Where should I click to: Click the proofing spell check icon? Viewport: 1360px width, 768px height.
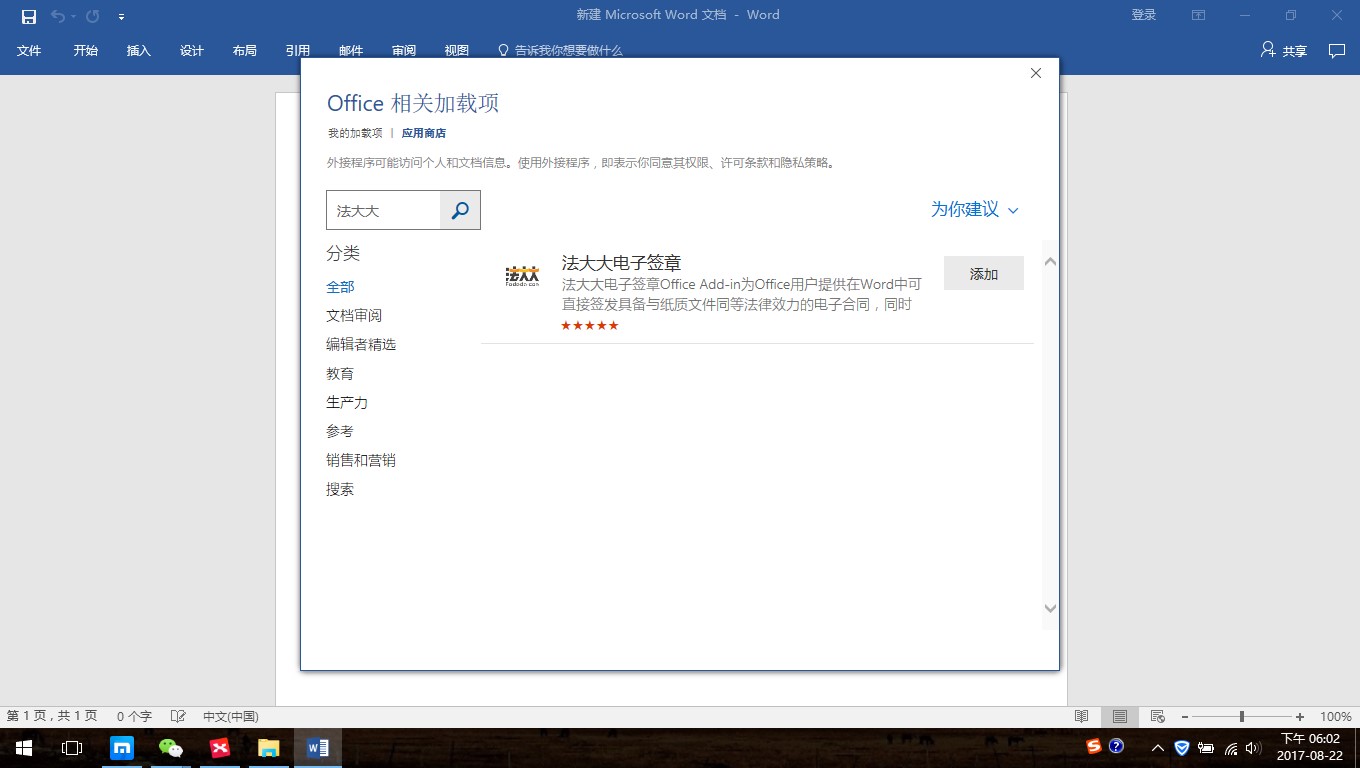tap(178, 716)
